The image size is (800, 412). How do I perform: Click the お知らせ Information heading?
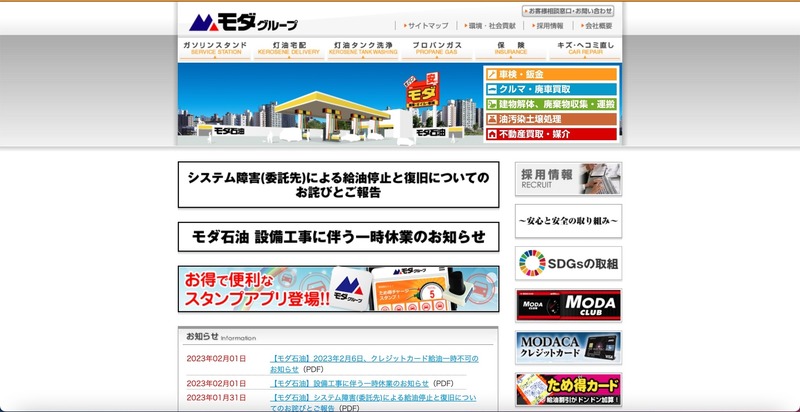(221, 337)
